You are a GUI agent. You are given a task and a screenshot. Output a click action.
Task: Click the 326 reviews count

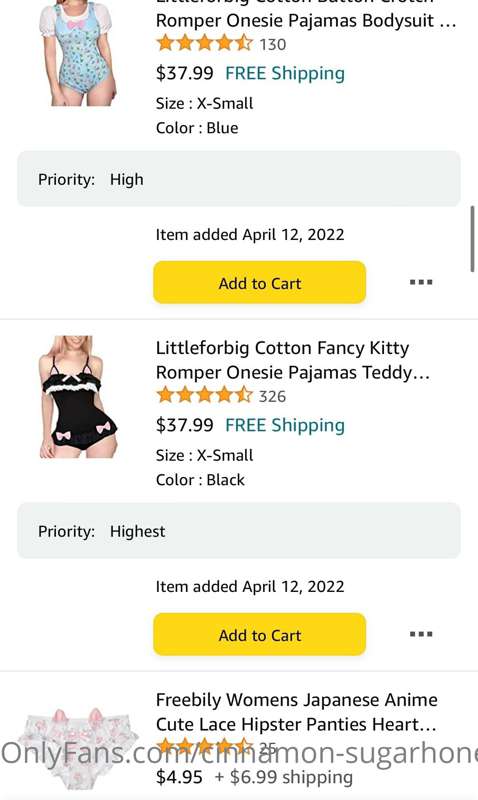pyautogui.click(x=272, y=396)
